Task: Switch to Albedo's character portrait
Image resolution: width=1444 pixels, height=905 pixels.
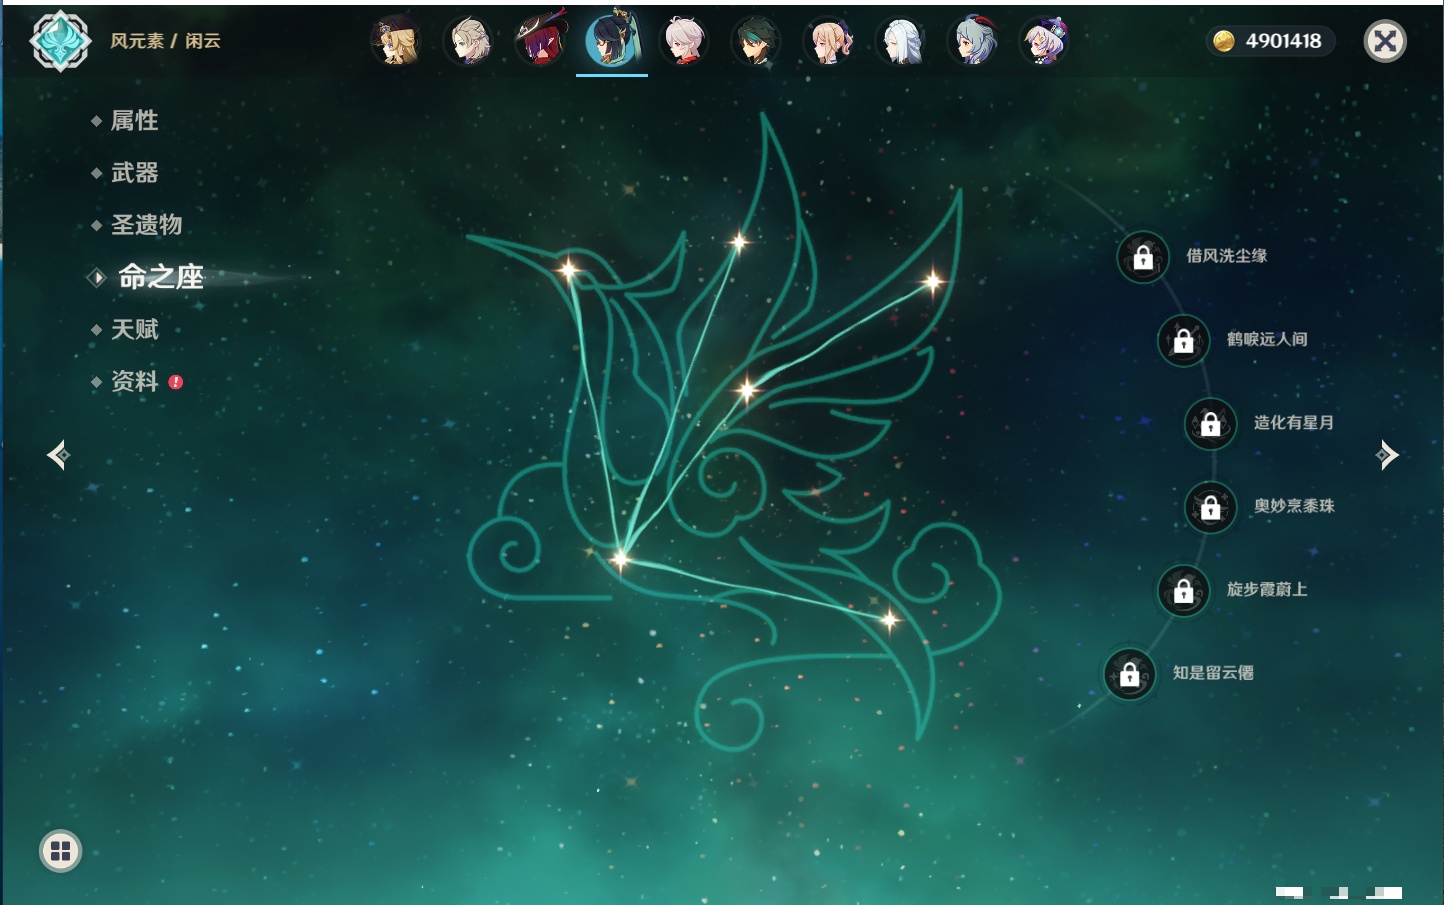Action: (x=468, y=41)
